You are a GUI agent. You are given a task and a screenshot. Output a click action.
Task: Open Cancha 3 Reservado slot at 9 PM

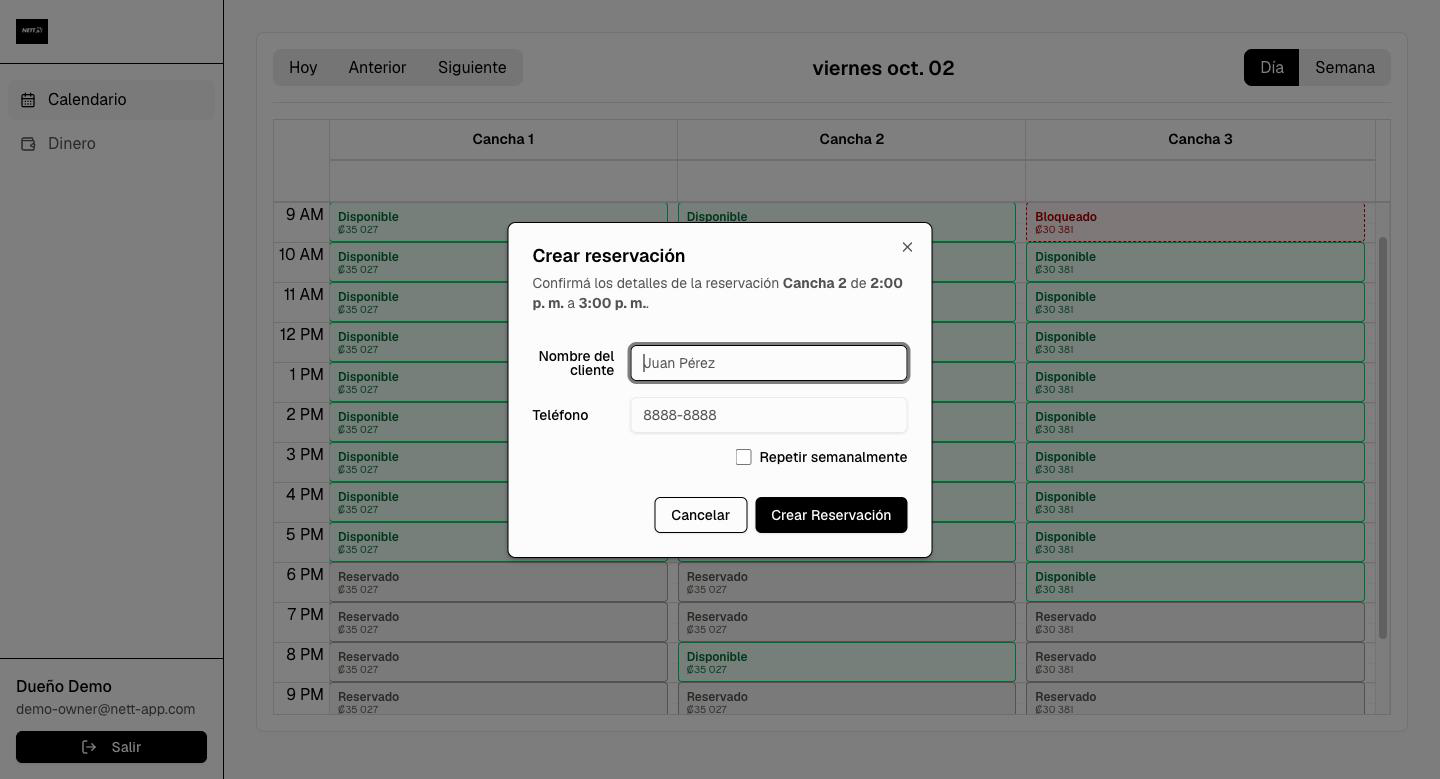tap(1195, 698)
